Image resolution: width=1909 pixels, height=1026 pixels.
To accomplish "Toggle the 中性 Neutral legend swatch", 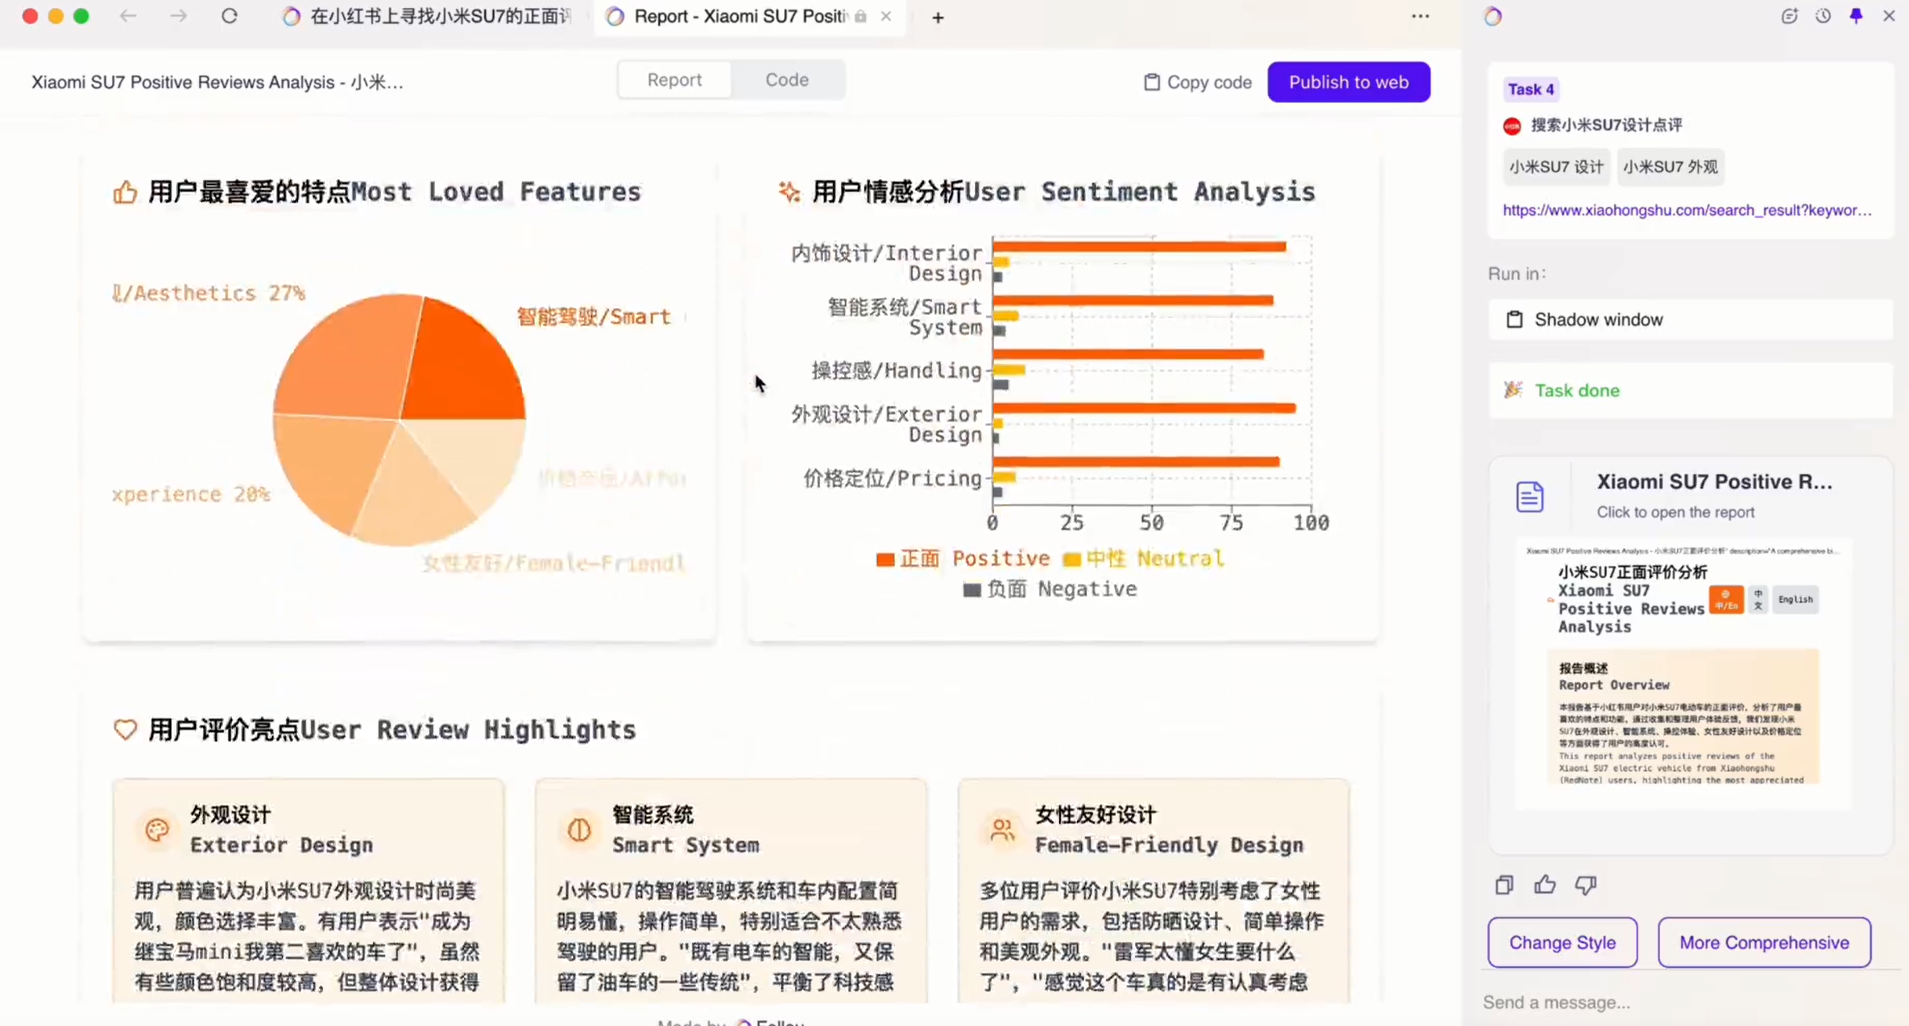I will (x=1072, y=559).
